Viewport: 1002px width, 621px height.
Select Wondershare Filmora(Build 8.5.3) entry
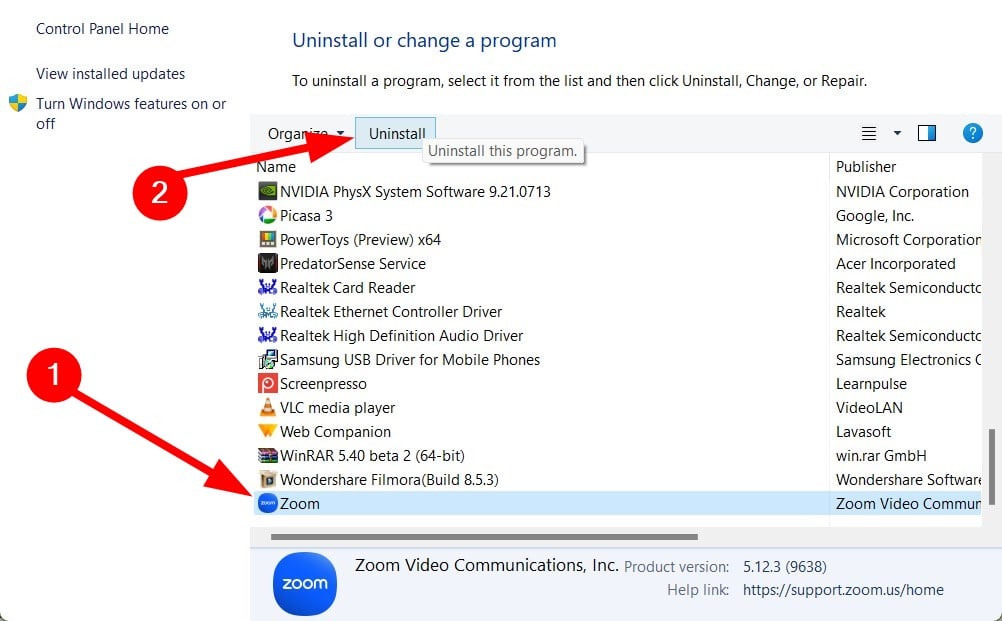[389, 480]
